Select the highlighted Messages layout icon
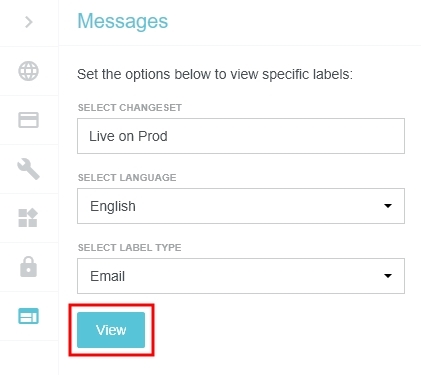The height and width of the screenshot is (375, 421). (28, 316)
